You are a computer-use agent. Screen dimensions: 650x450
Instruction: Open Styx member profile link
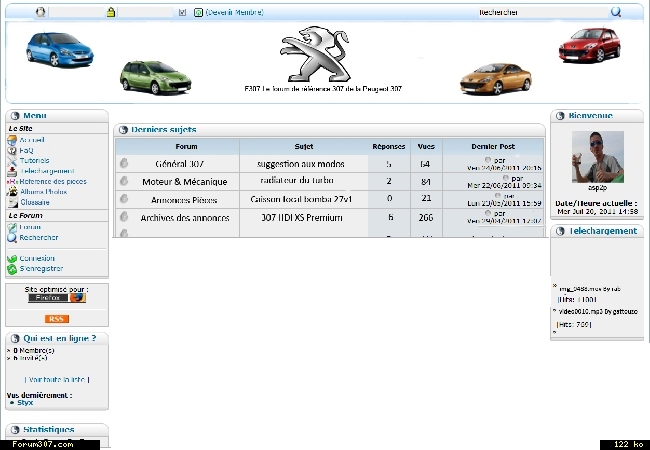point(25,403)
